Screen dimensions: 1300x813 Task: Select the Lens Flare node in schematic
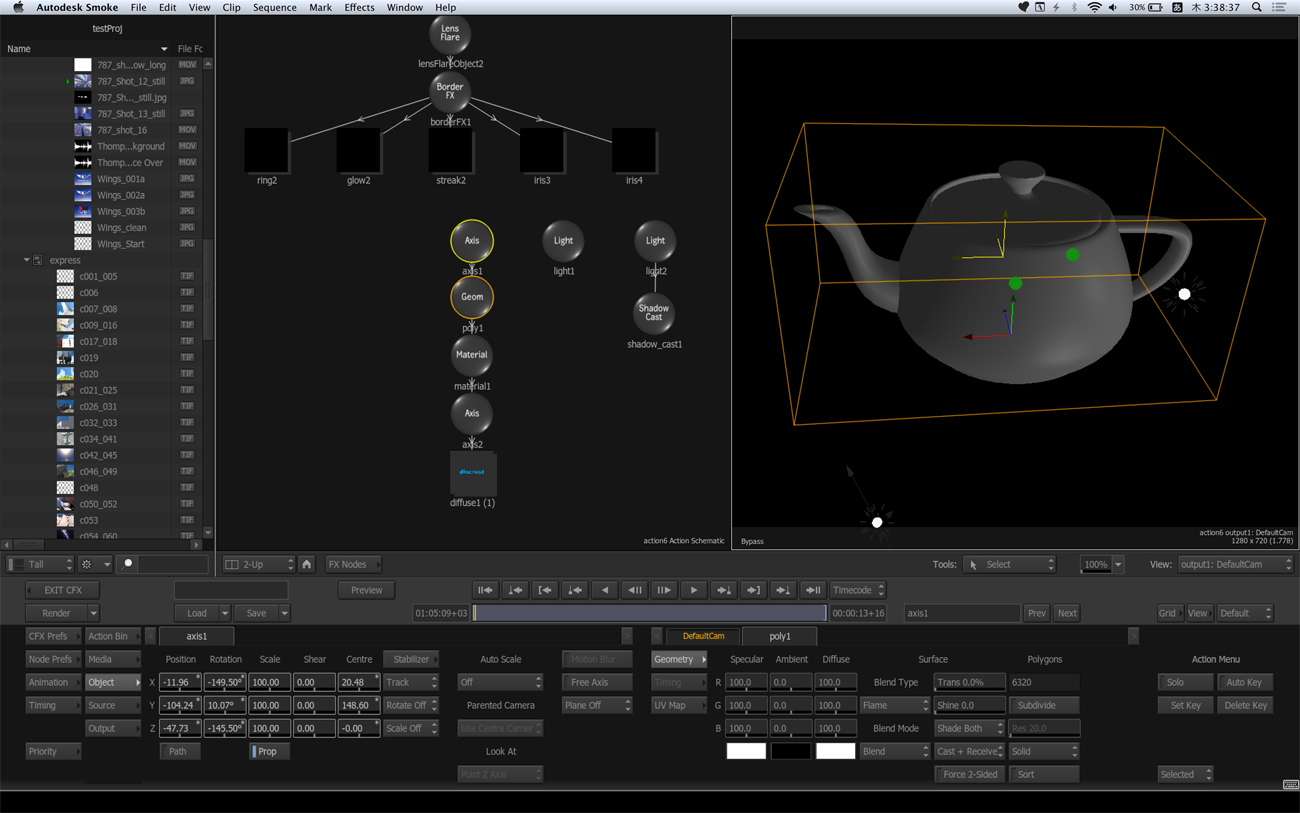450,34
